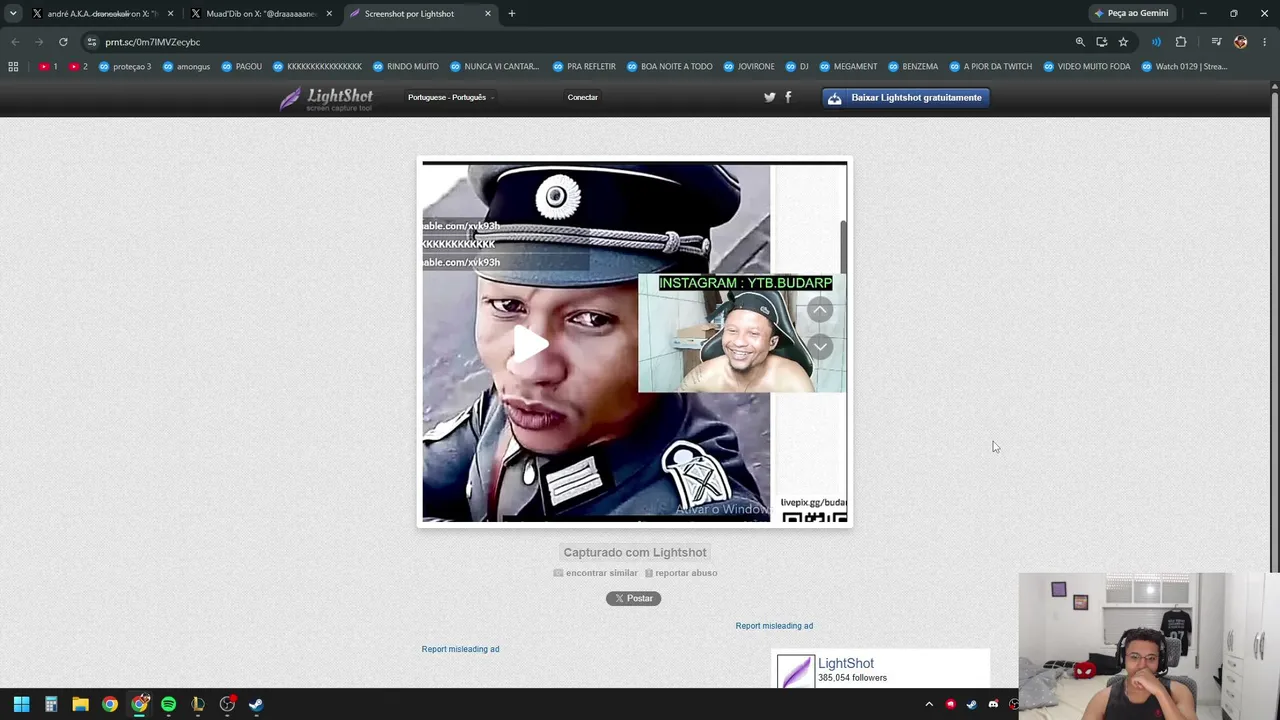Open the Chrome profile avatar menu
1280x720 pixels.
pos(1241,42)
